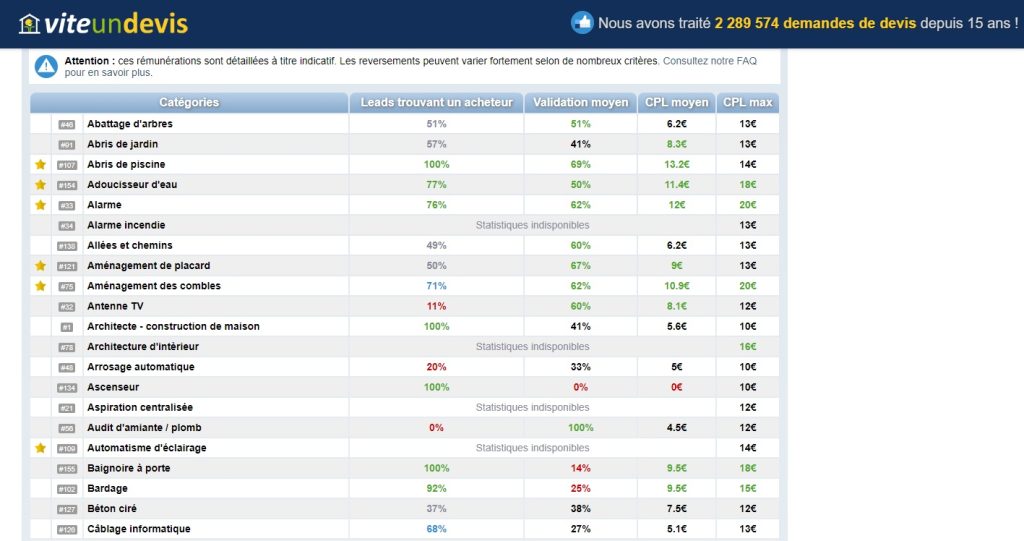Select the Câblage informatique category name

[x=138, y=529]
